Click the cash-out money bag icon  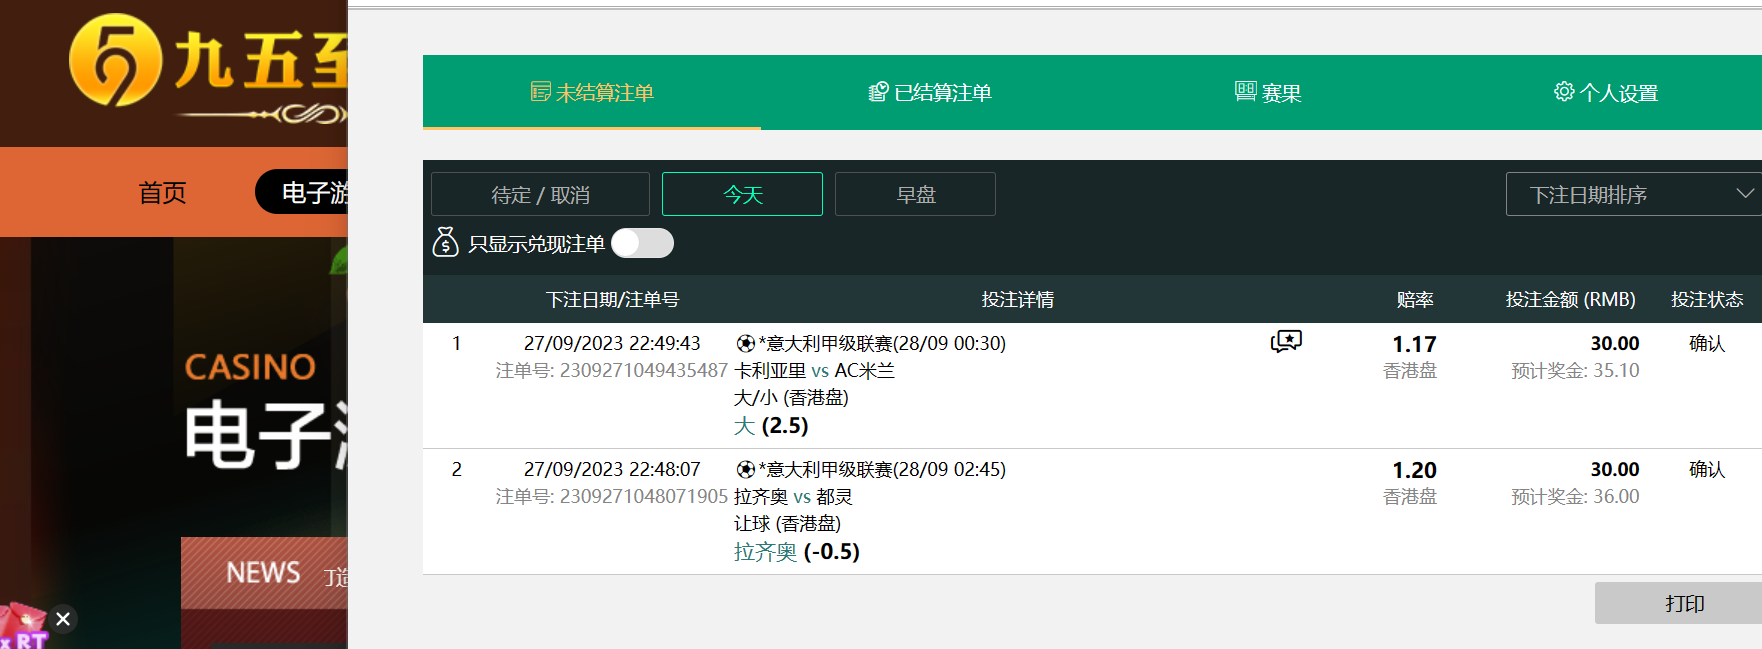445,242
